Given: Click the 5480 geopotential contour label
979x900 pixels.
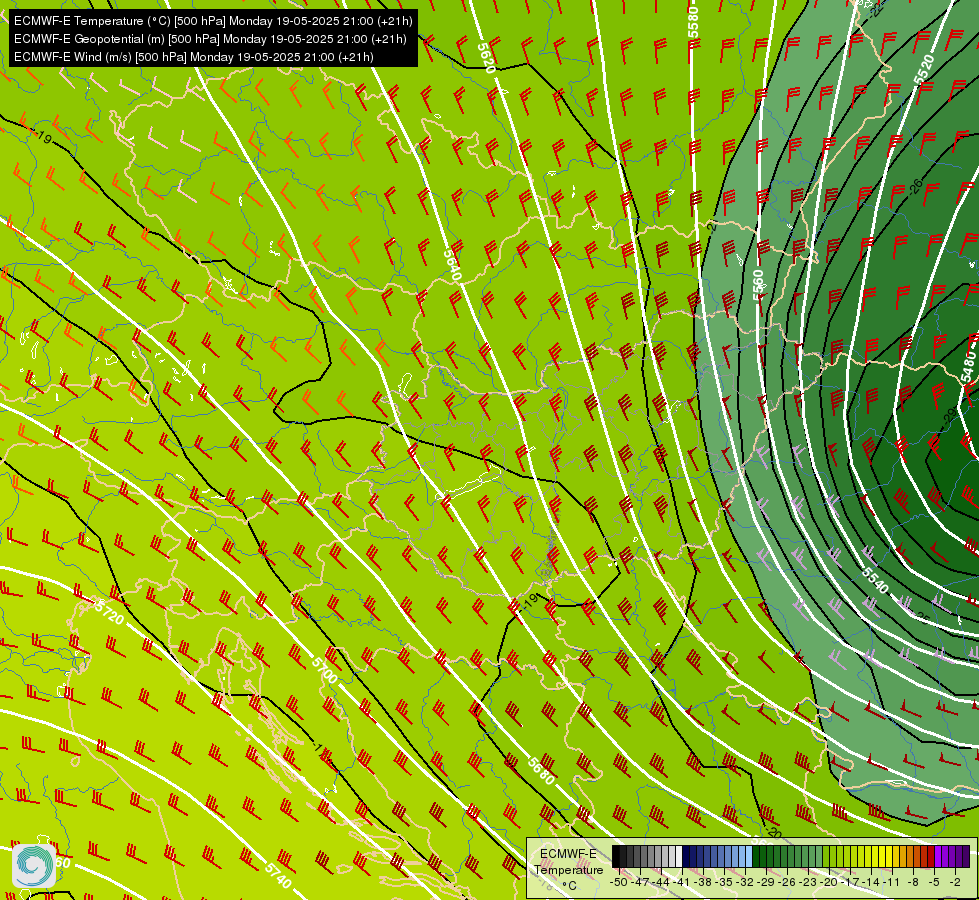Looking at the screenshot, I should click(968, 367).
